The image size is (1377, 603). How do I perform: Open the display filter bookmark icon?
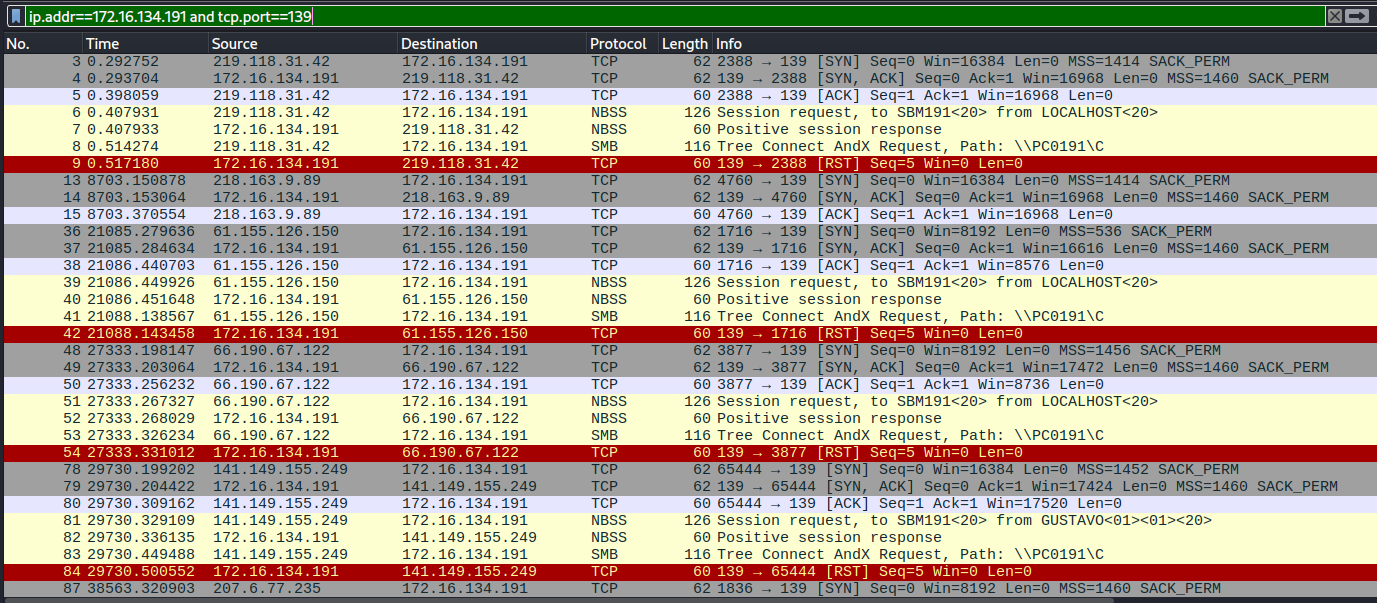tap(16, 17)
